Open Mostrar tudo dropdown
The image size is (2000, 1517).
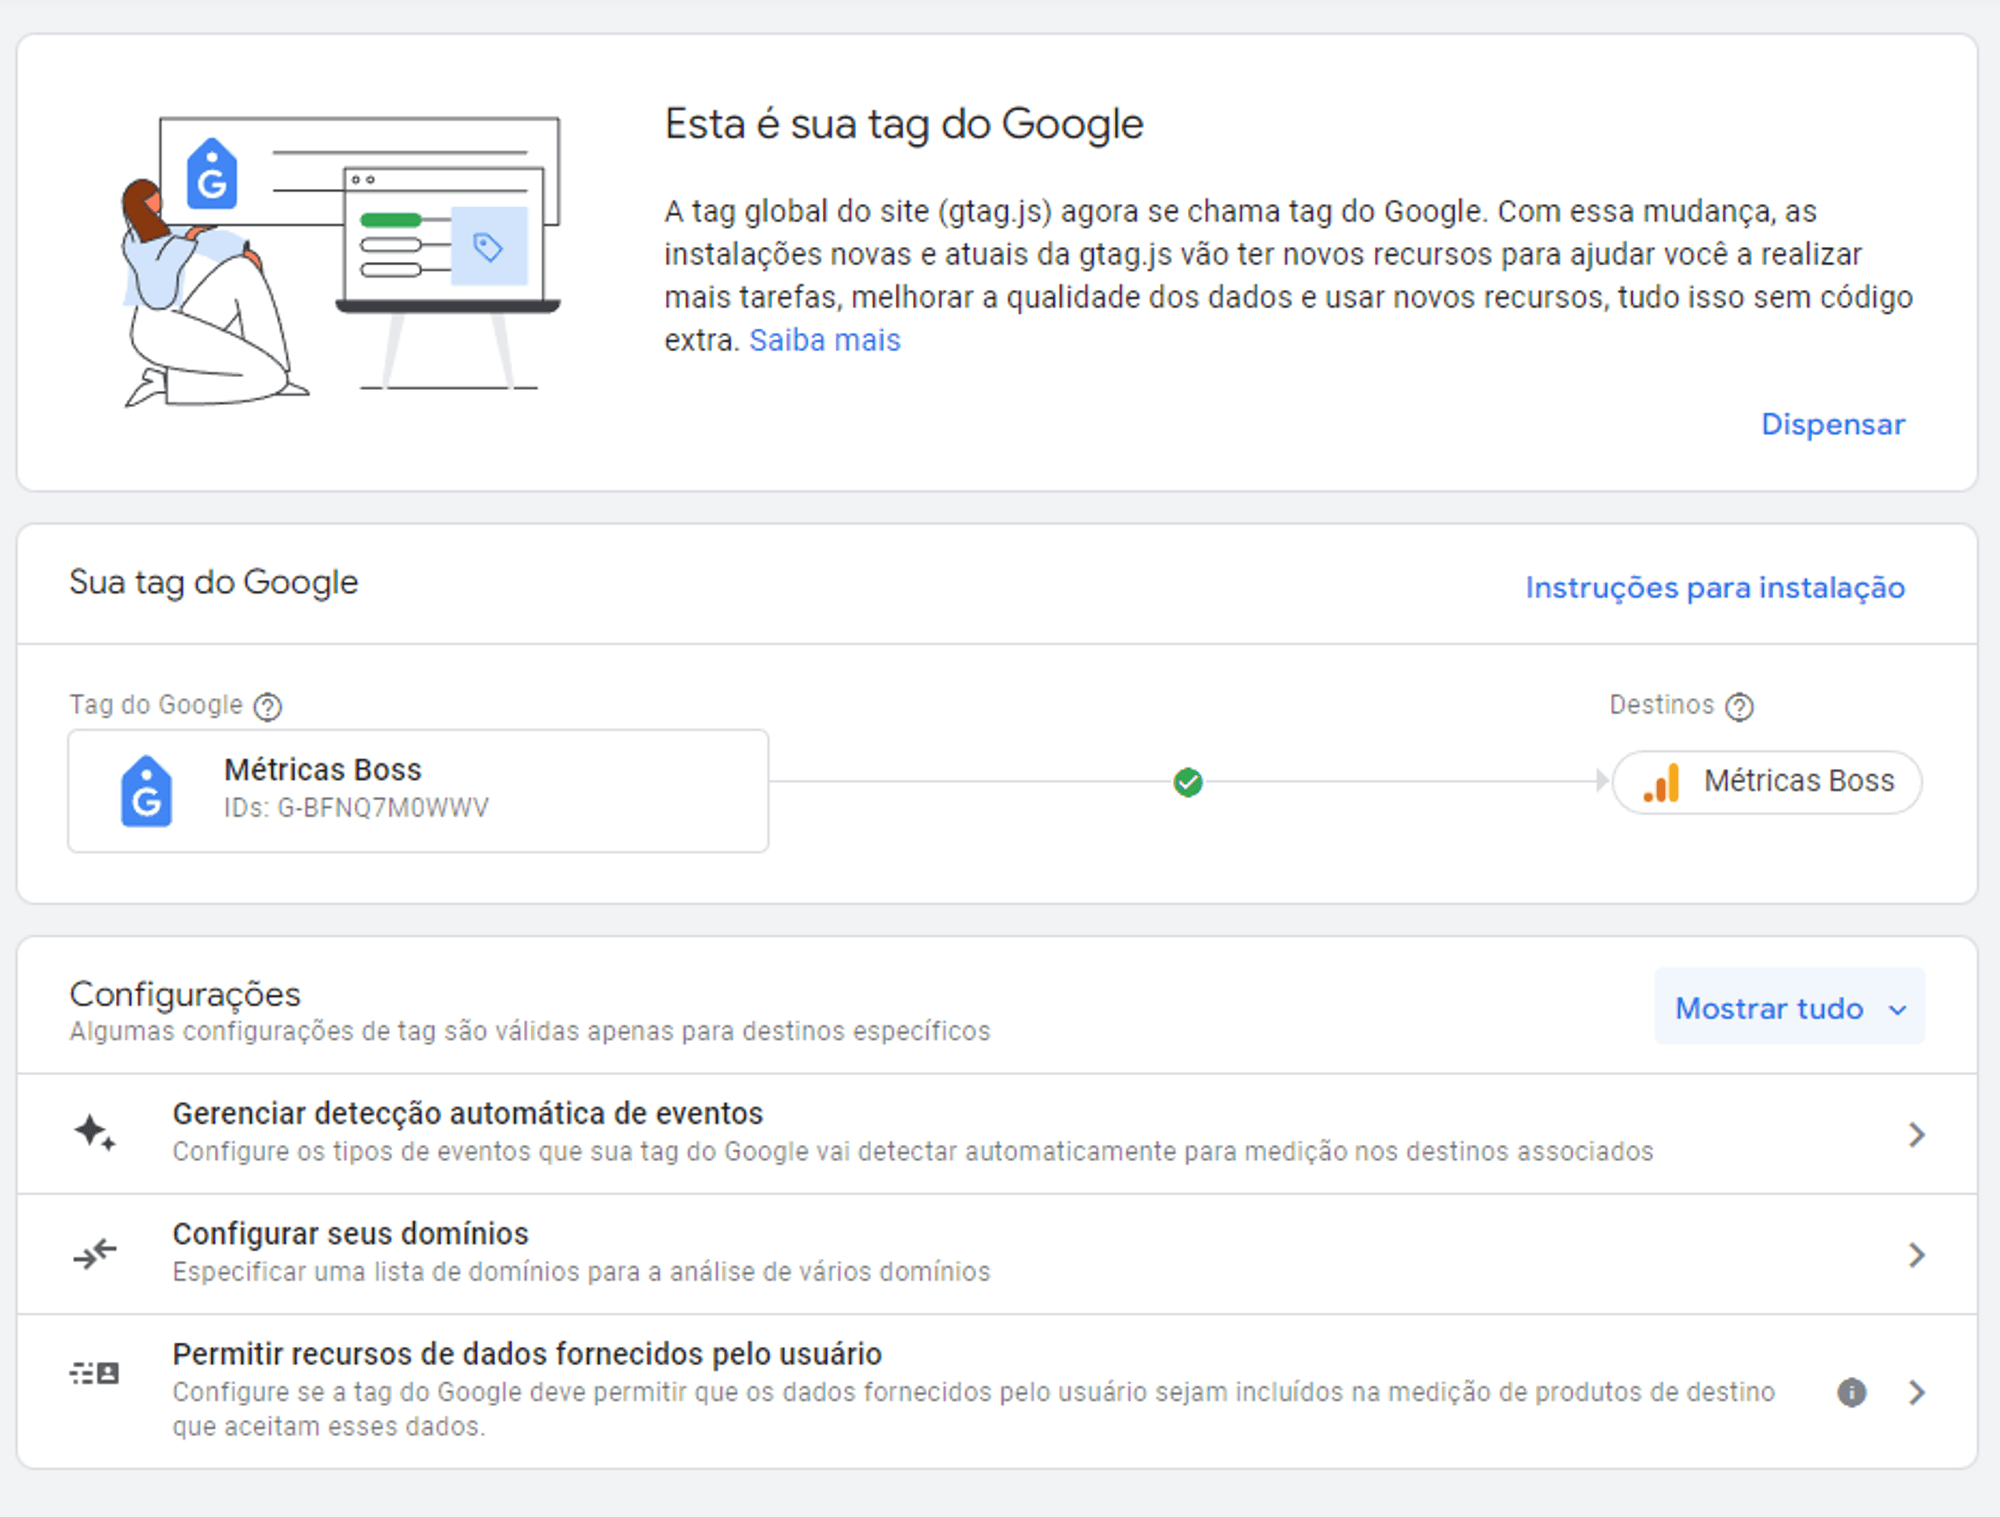1788,1007
